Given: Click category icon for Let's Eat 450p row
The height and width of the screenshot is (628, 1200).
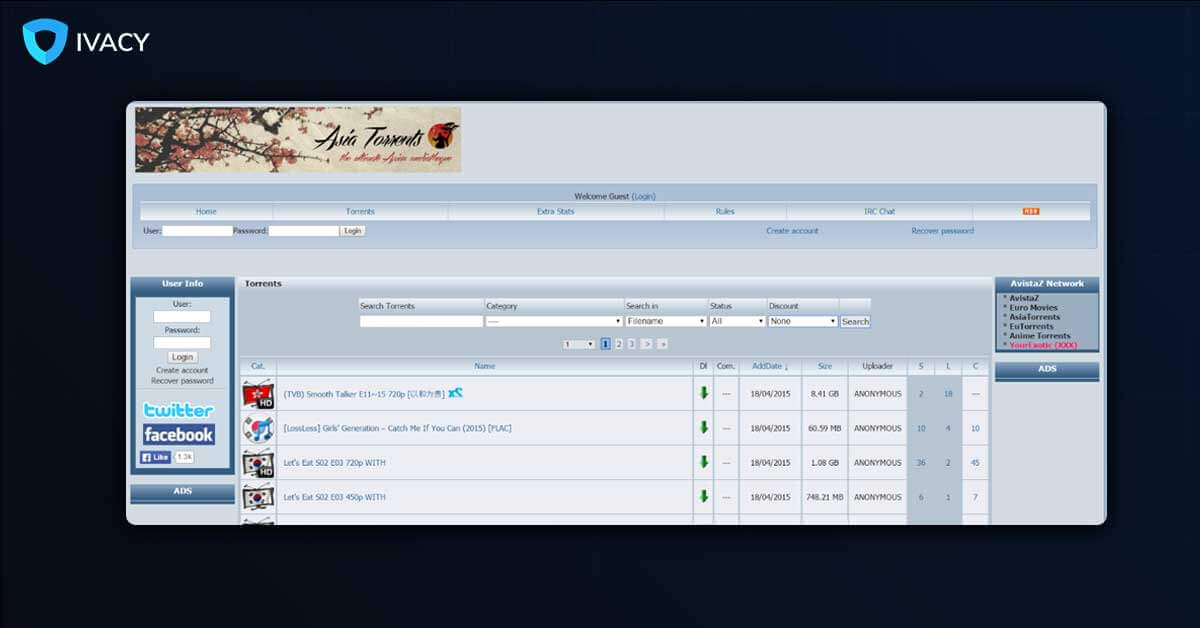Looking at the screenshot, I should point(259,497).
